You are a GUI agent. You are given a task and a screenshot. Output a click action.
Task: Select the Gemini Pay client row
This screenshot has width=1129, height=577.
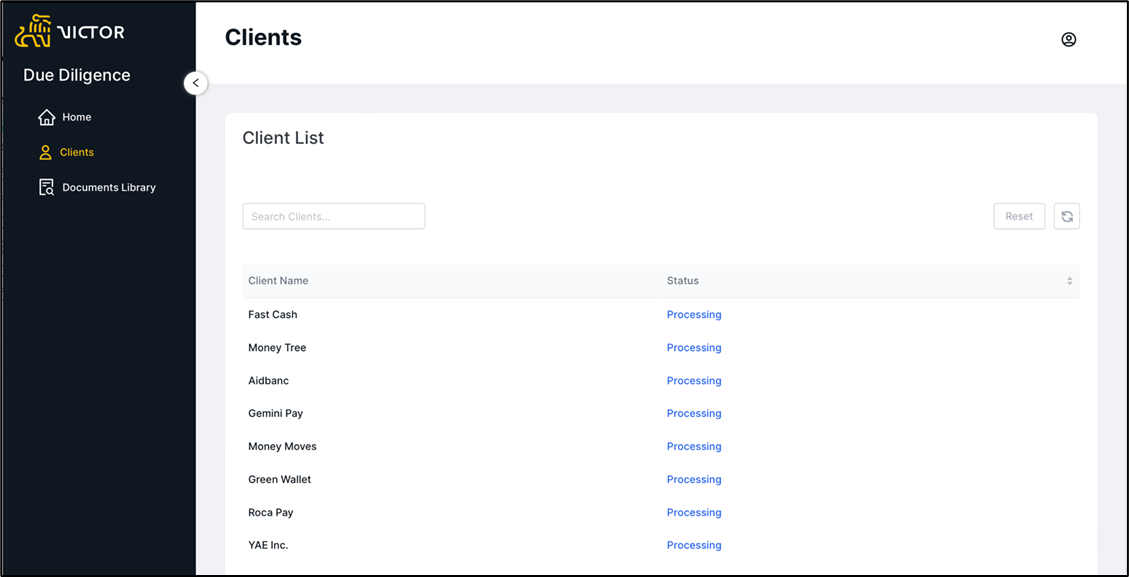pyautogui.click(x=275, y=413)
